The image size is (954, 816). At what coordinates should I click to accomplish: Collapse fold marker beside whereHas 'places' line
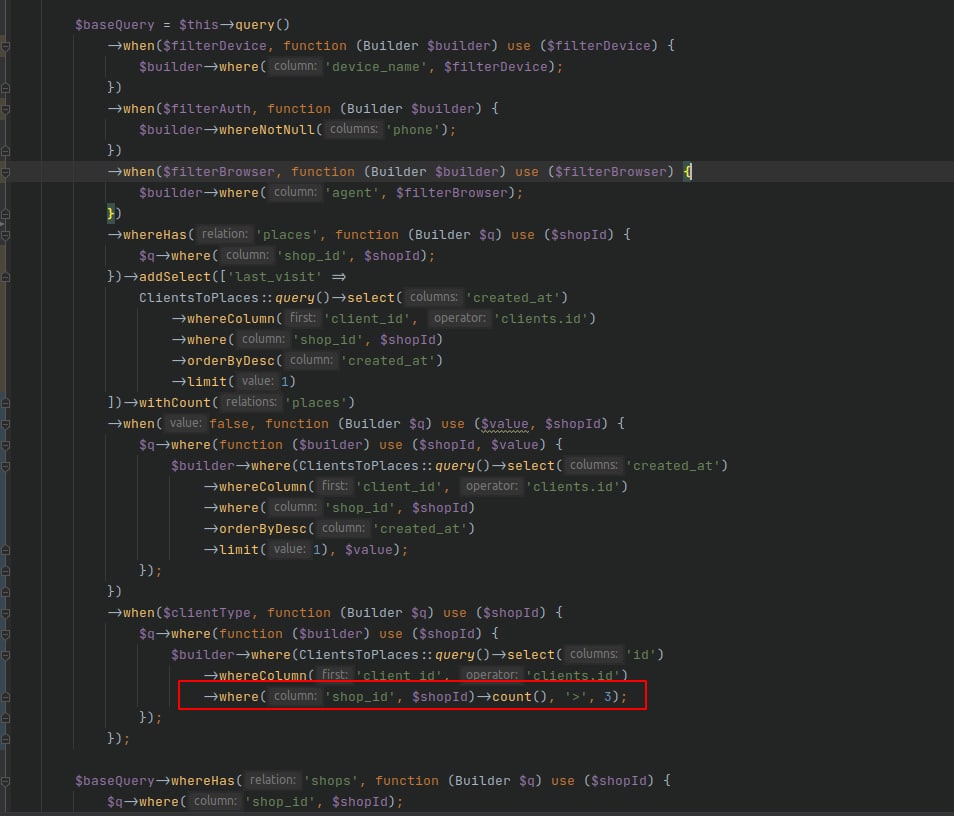point(5,235)
